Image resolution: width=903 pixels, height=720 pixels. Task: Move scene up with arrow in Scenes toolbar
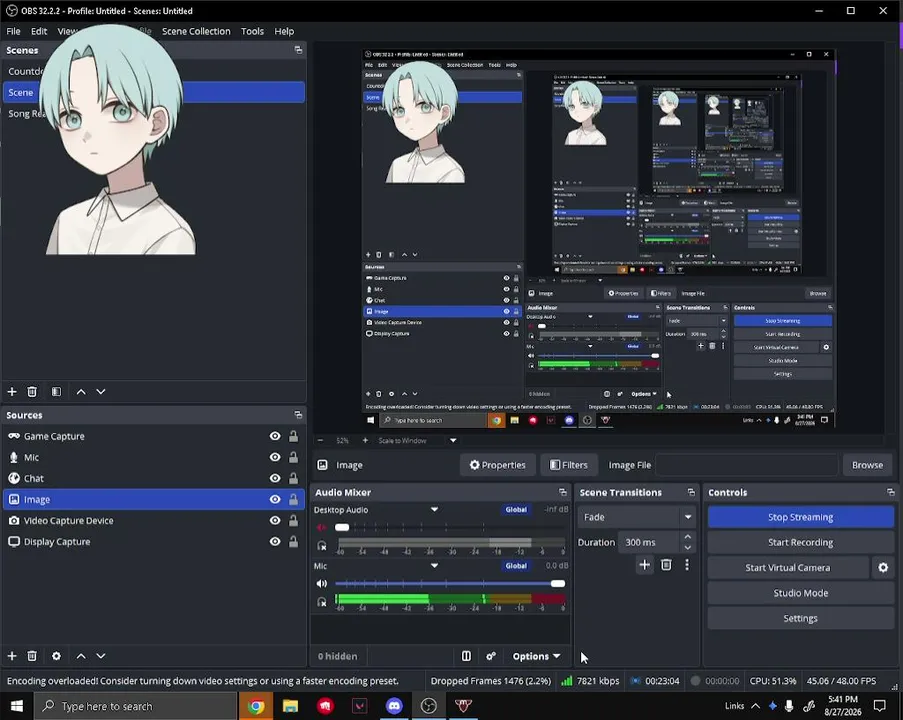click(81, 392)
